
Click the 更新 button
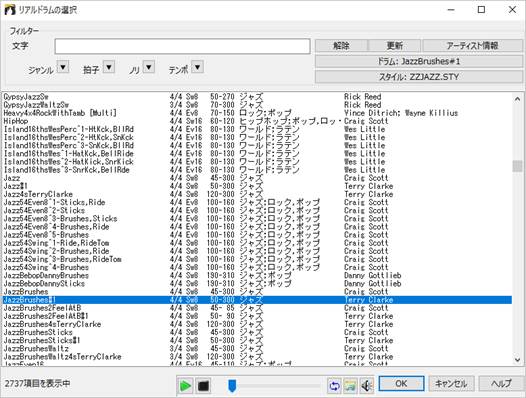[394, 46]
